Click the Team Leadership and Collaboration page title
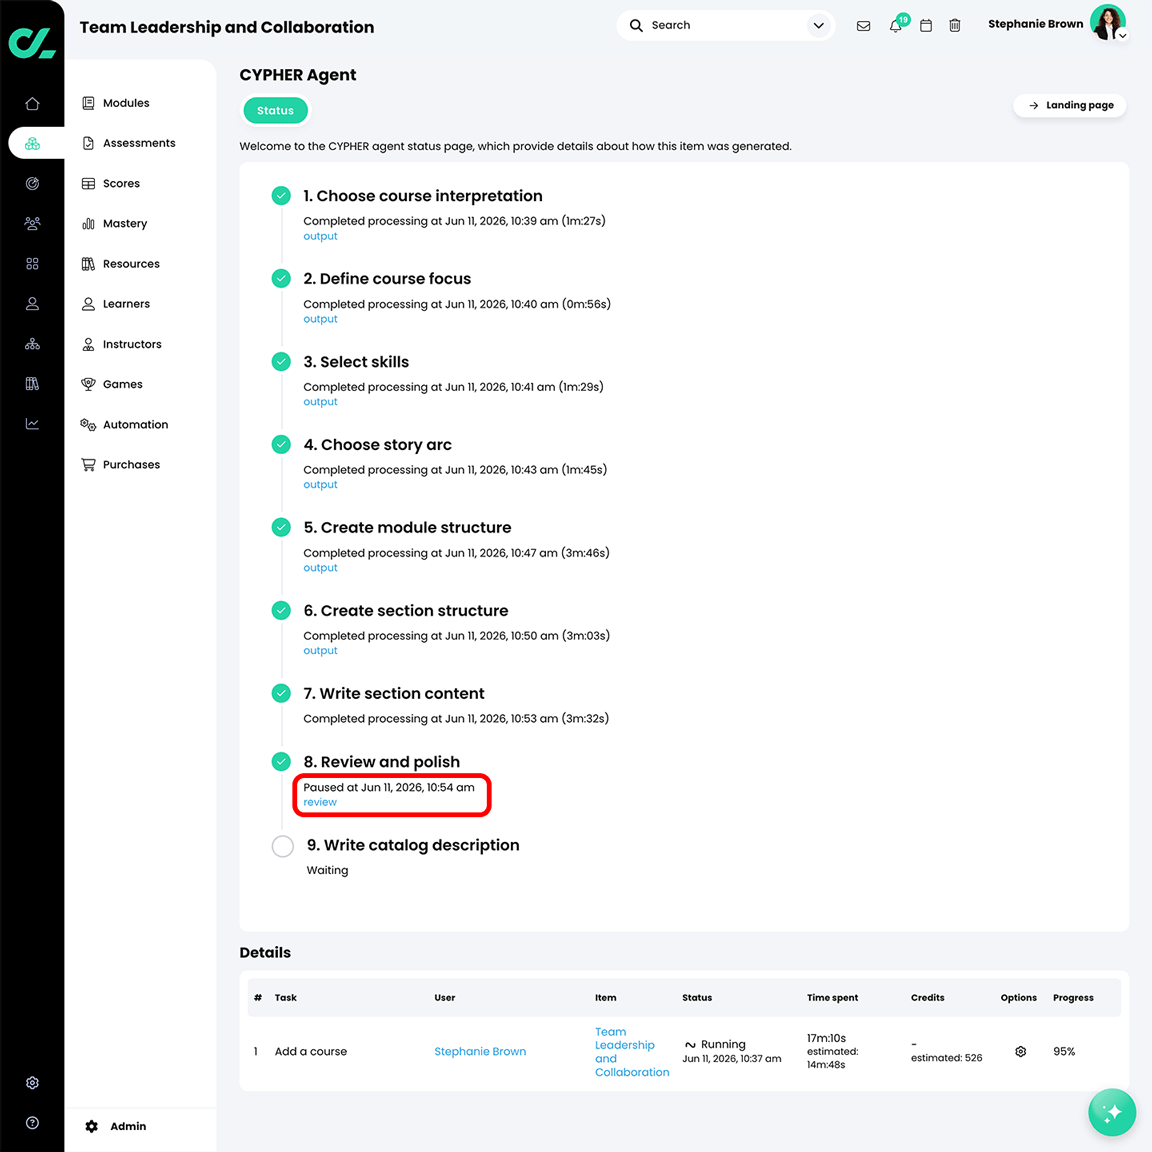This screenshot has height=1152, width=1152. [227, 27]
